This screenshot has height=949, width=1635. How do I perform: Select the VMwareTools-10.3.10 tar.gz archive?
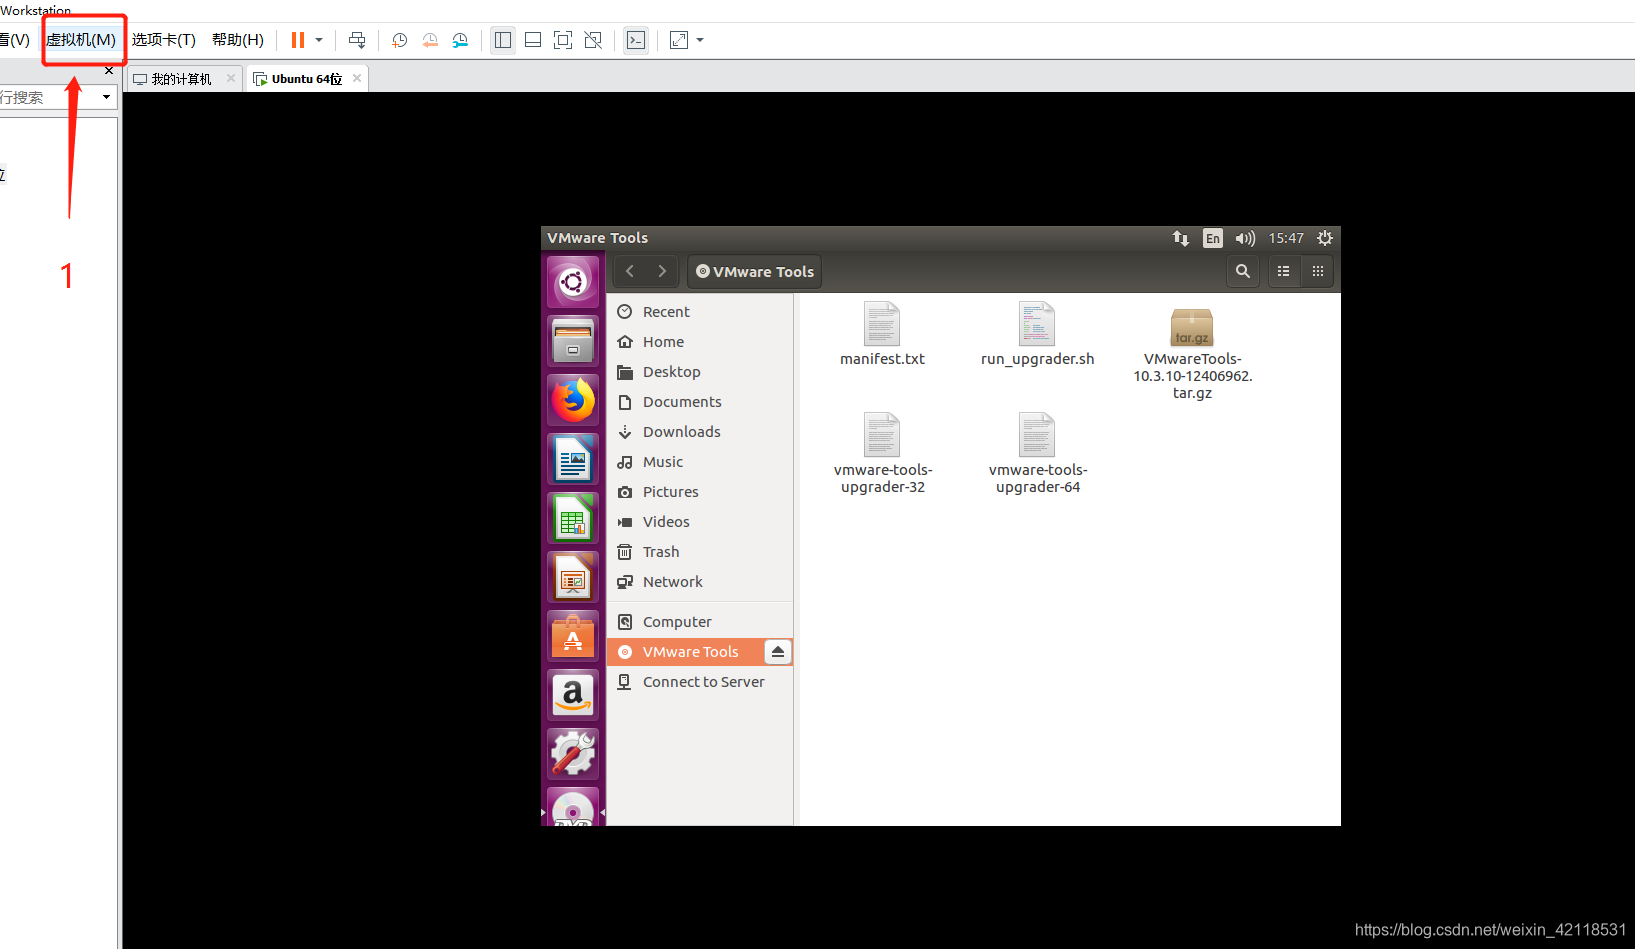coord(1192,353)
